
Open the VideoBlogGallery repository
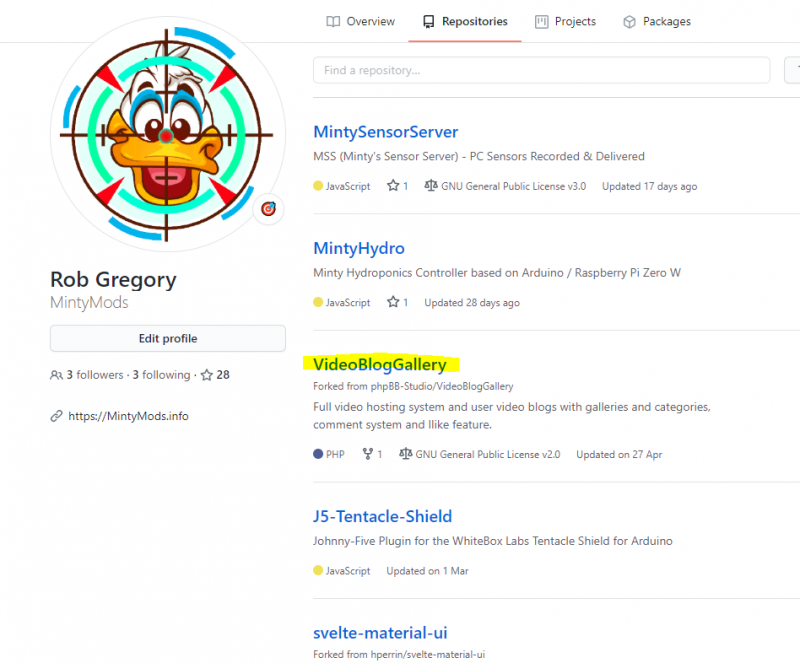pyautogui.click(x=379, y=364)
